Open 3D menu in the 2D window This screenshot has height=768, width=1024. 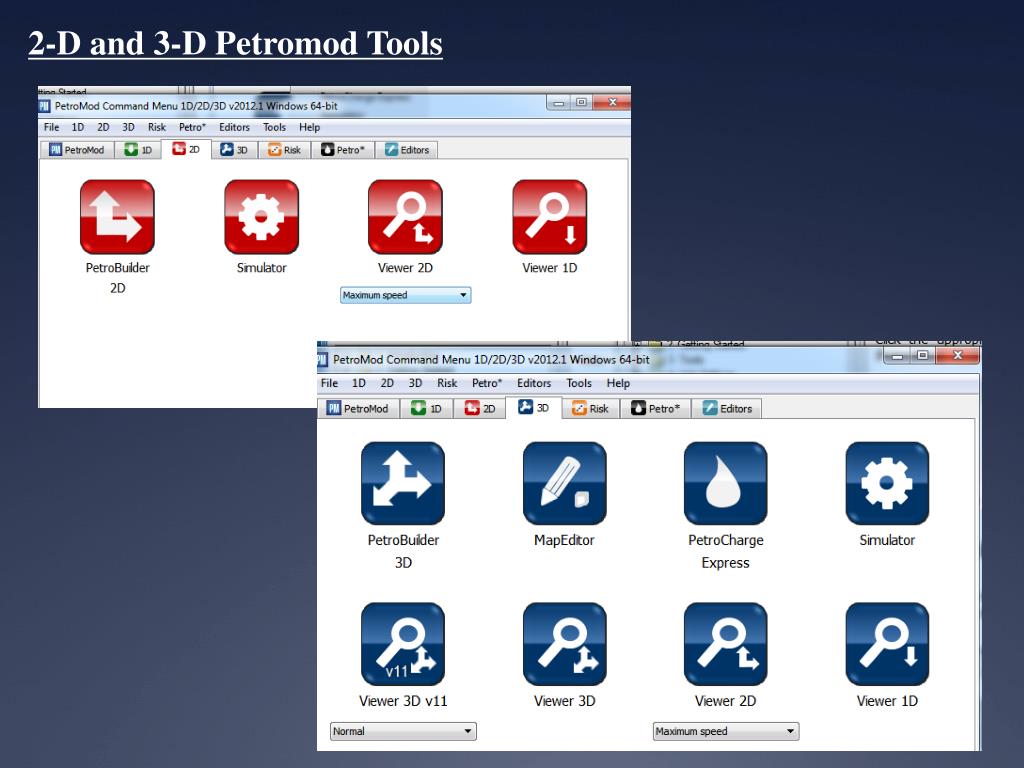point(129,127)
